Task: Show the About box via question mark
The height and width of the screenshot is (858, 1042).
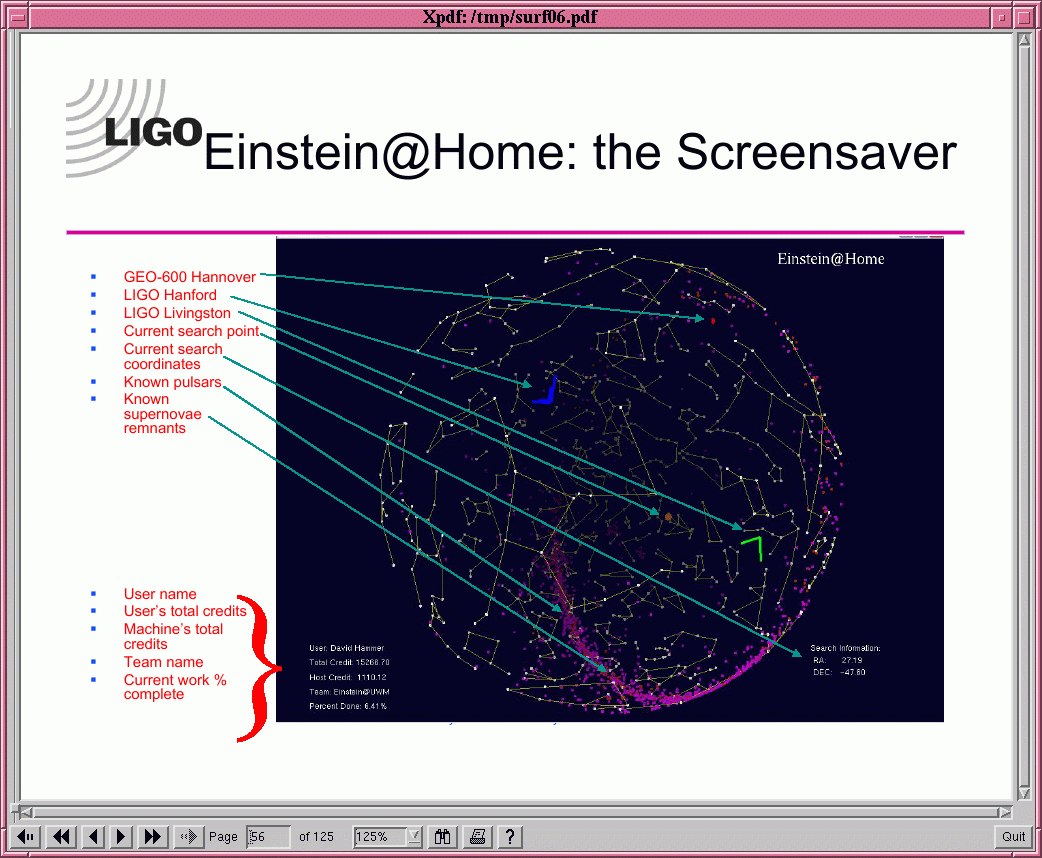Action: point(510,836)
